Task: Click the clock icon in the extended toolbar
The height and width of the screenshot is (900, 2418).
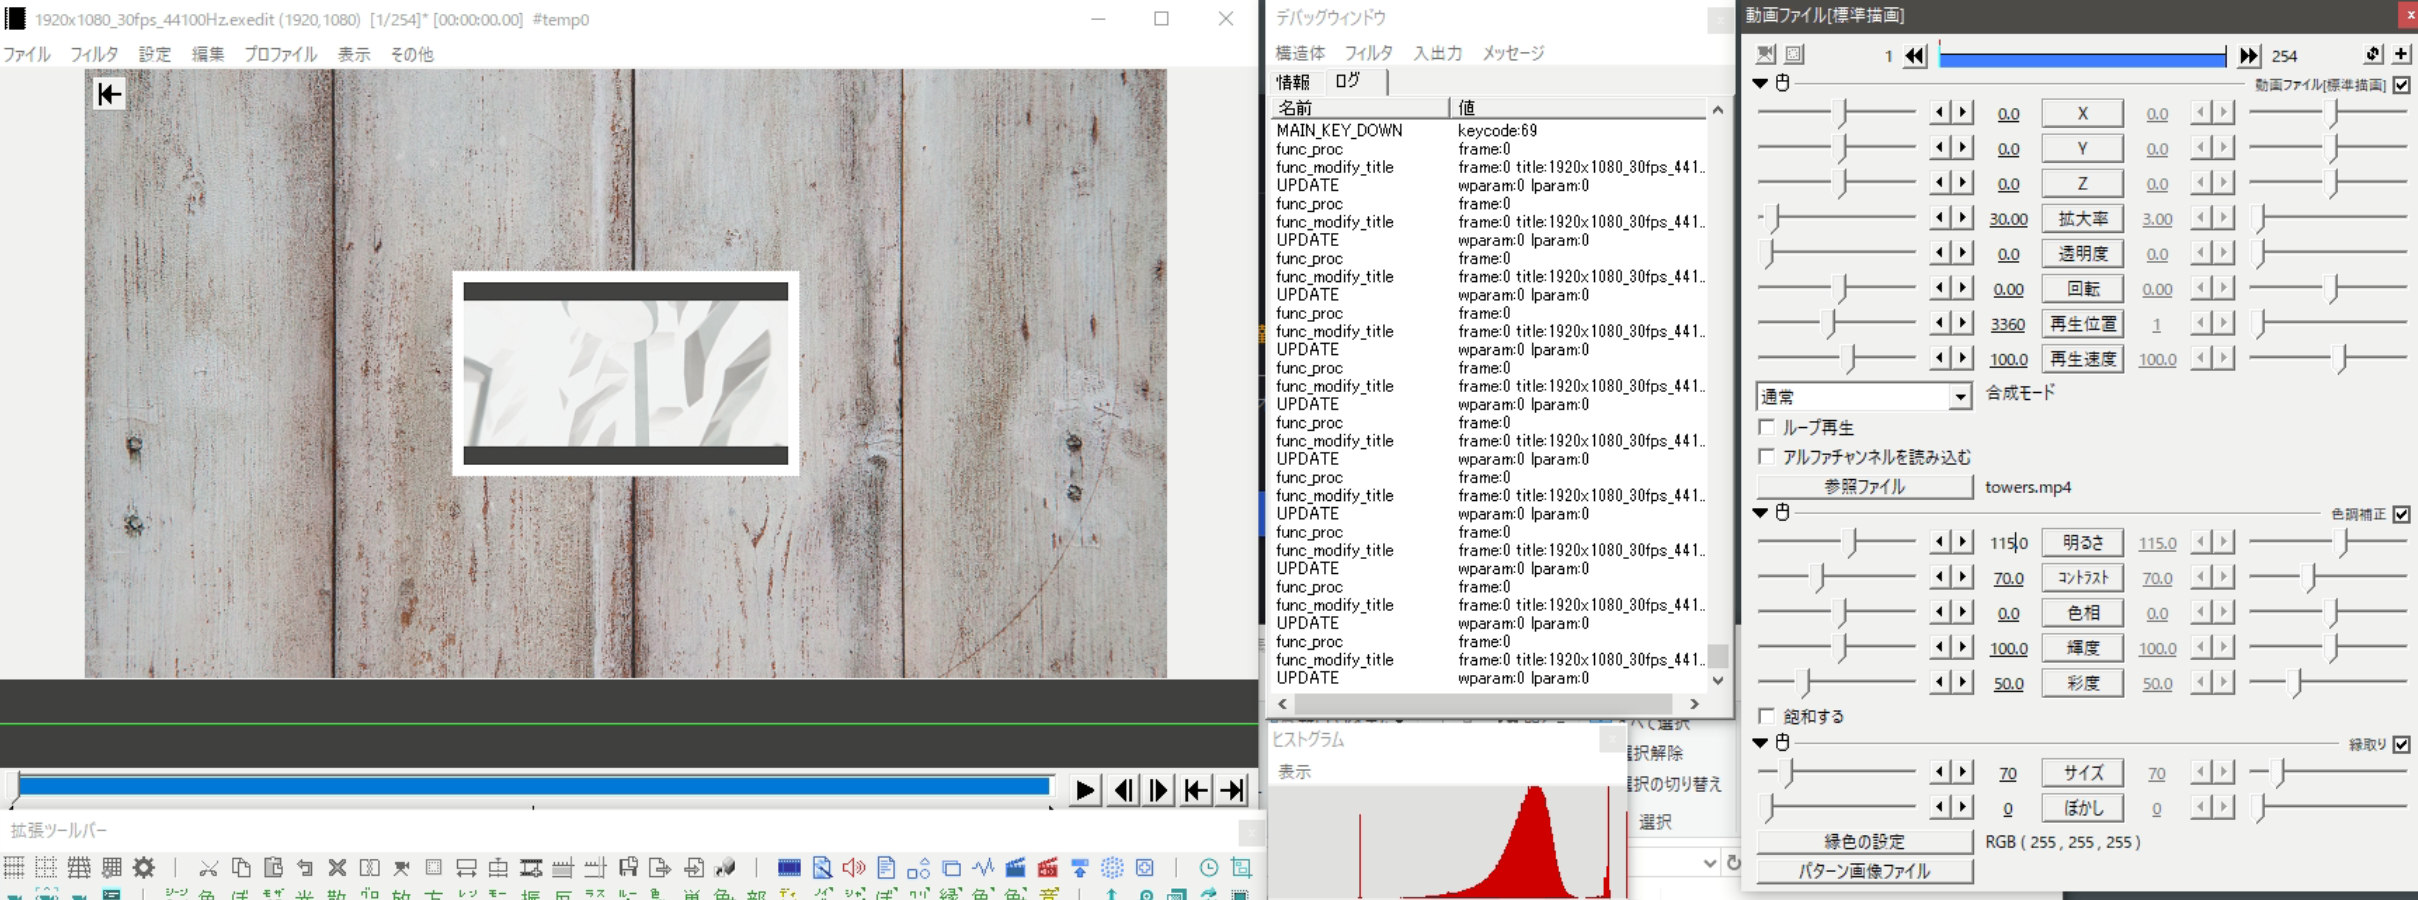Action: [1208, 867]
